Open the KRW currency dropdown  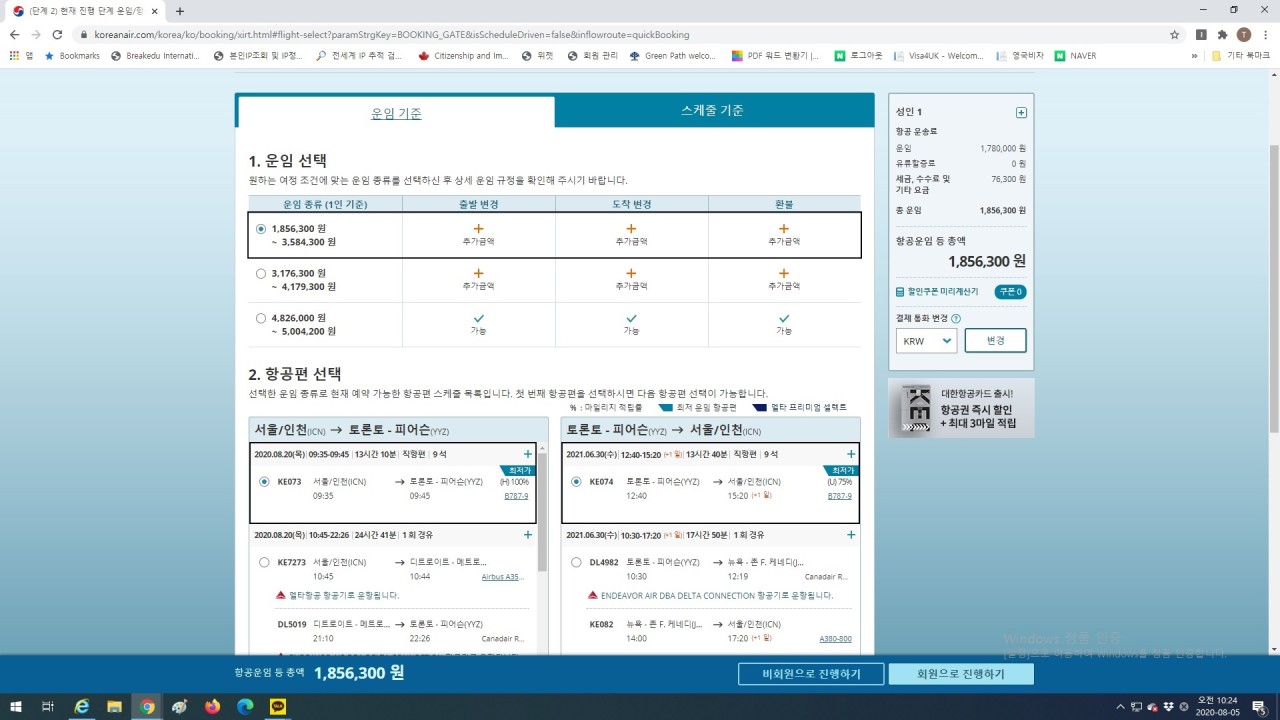pyautogui.click(x=926, y=341)
